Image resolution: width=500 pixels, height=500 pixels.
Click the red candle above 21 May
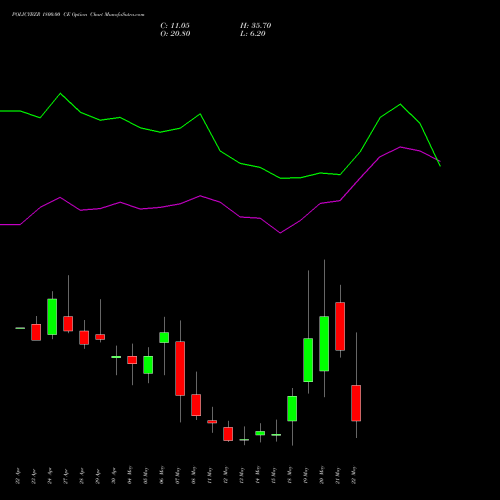(x=340, y=326)
